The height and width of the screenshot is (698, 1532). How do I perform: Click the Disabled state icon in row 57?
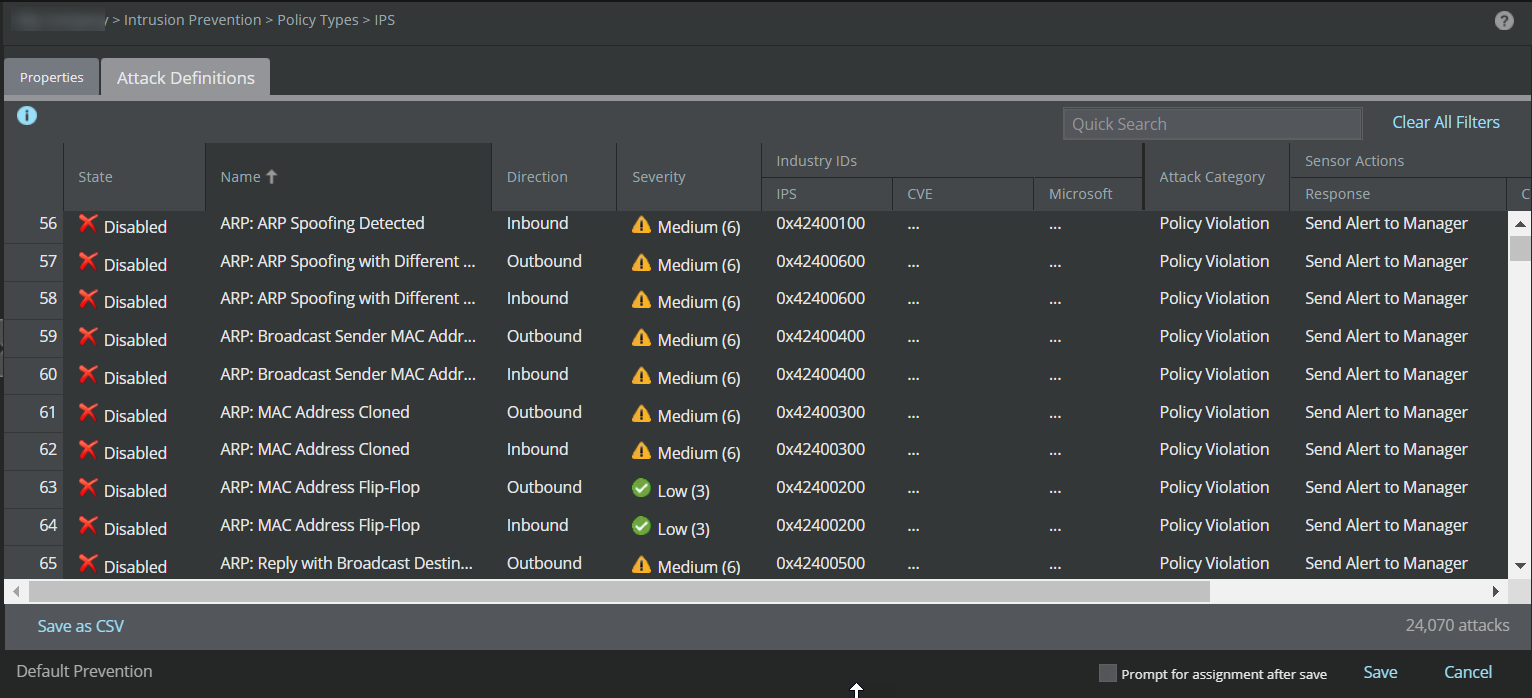coord(88,262)
